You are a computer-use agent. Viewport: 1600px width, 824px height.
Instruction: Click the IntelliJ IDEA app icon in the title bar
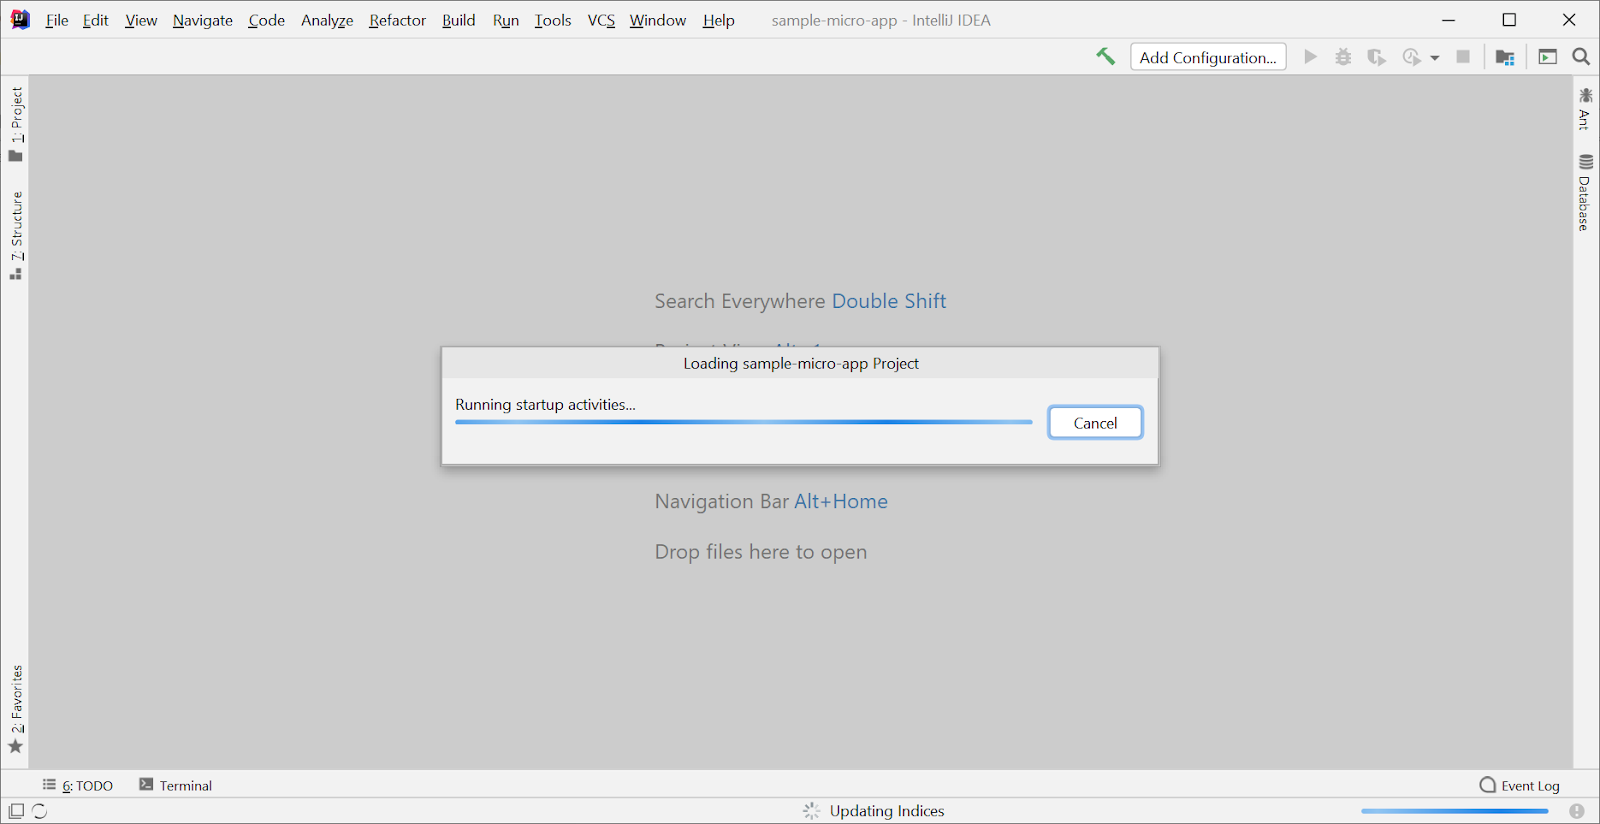[20, 20]
